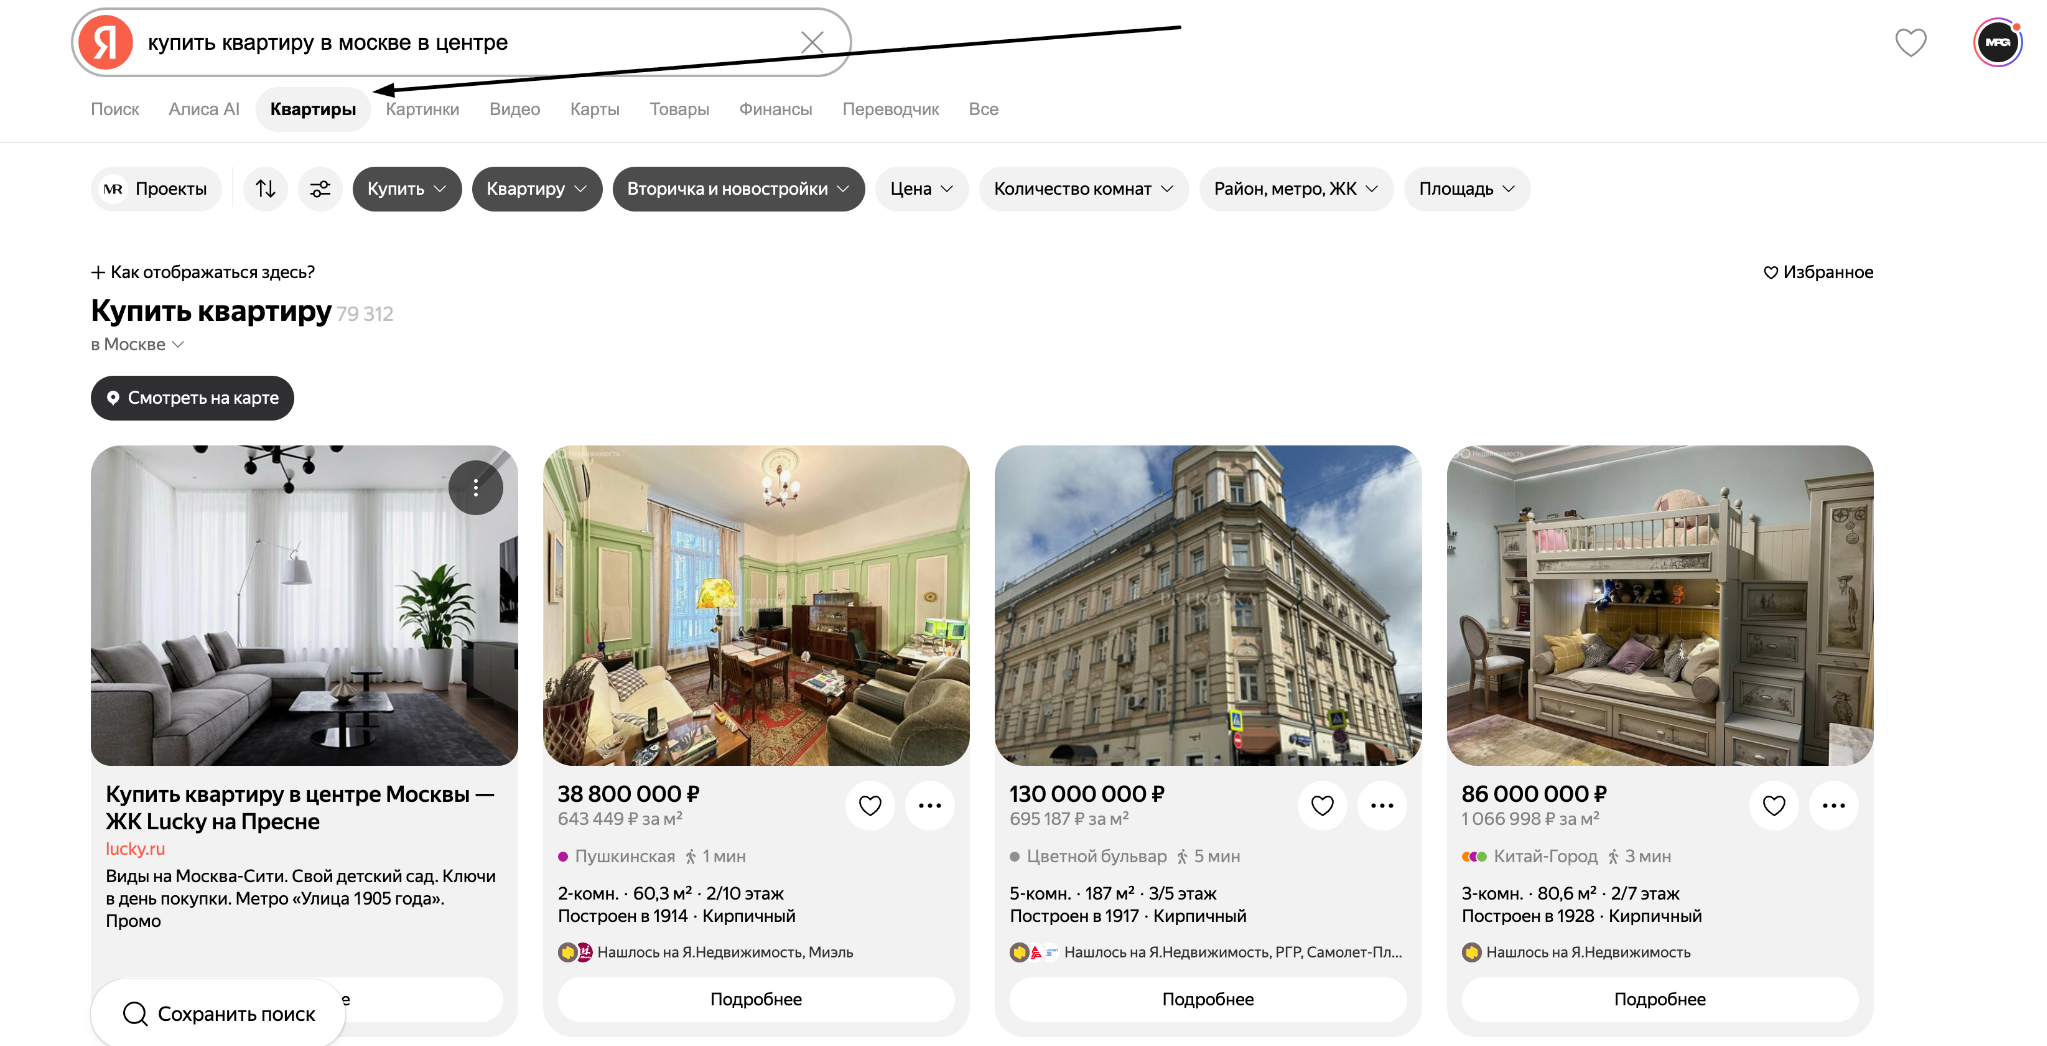Change the city via в Москве selector
The height and width of the screenshot is (1046, 2047).
point(138,344)
